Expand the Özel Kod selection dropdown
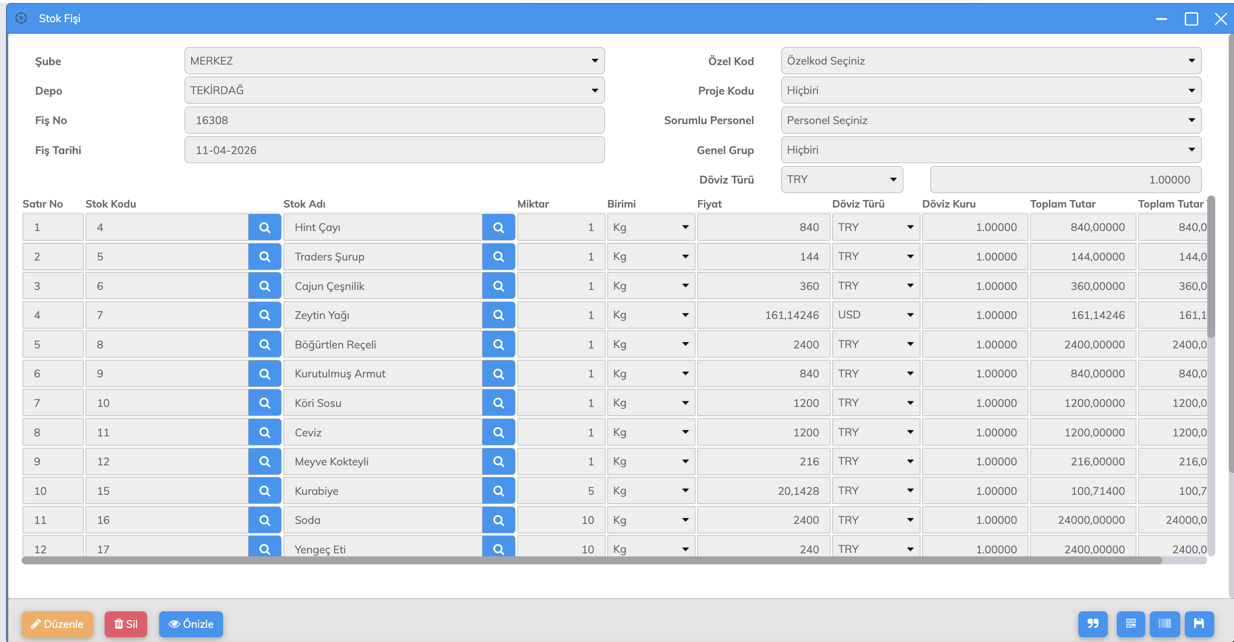 (990, 61)
